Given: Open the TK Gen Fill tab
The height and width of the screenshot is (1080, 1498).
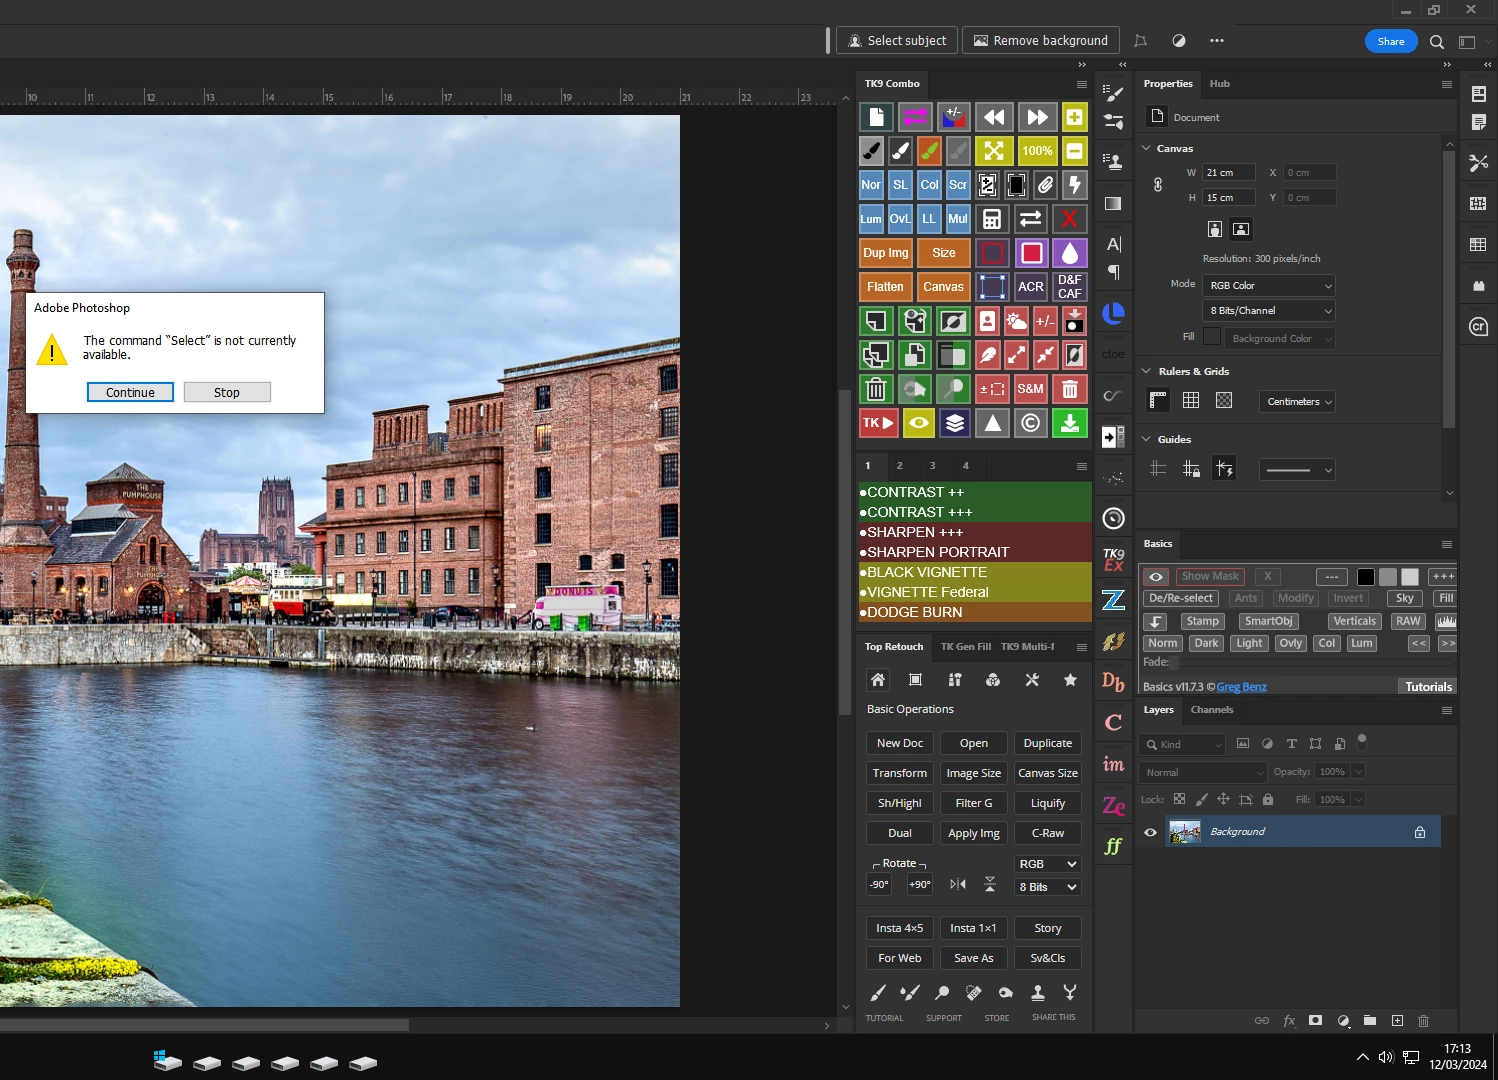Looking at the screenshot, I should pos(965,647).
